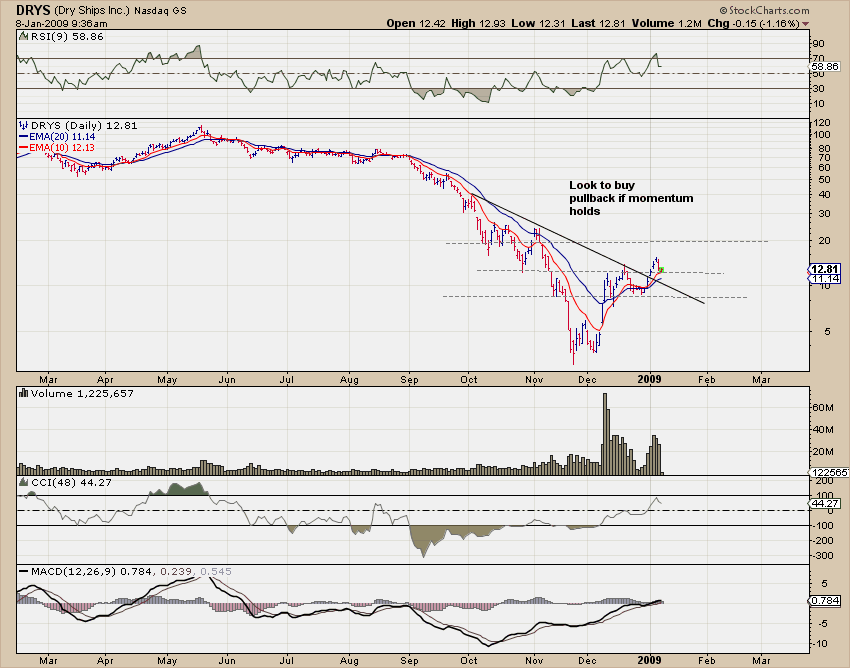
Task: Click the MACD(12,26,9) 0.784 panel label
Action: (x=92, y=571)
